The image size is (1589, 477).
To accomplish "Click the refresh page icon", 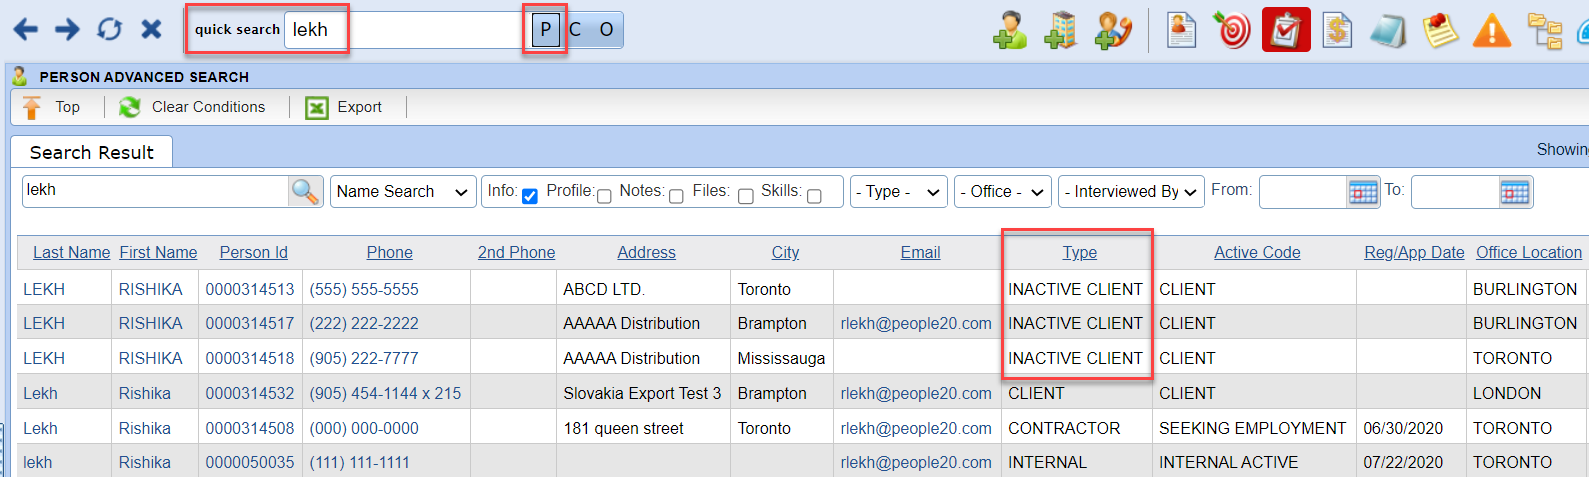I will 109,29.
